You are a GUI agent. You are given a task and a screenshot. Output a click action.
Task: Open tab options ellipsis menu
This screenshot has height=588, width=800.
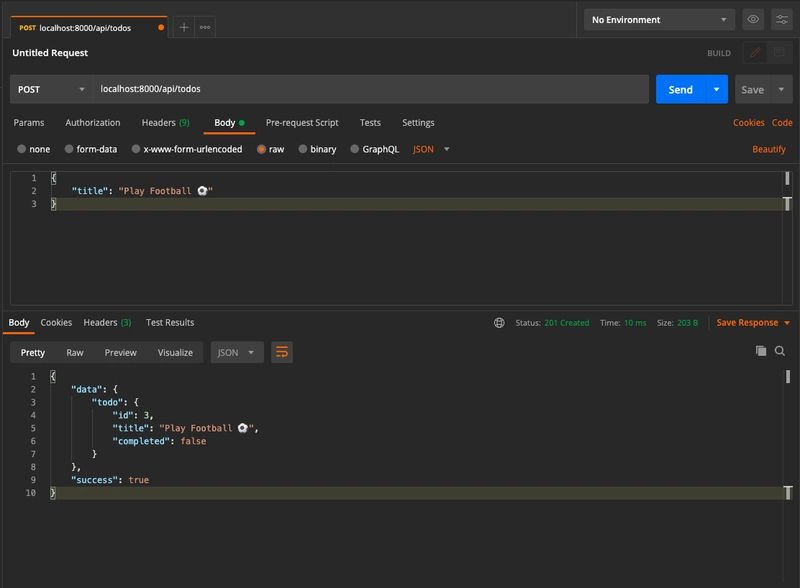205,28
